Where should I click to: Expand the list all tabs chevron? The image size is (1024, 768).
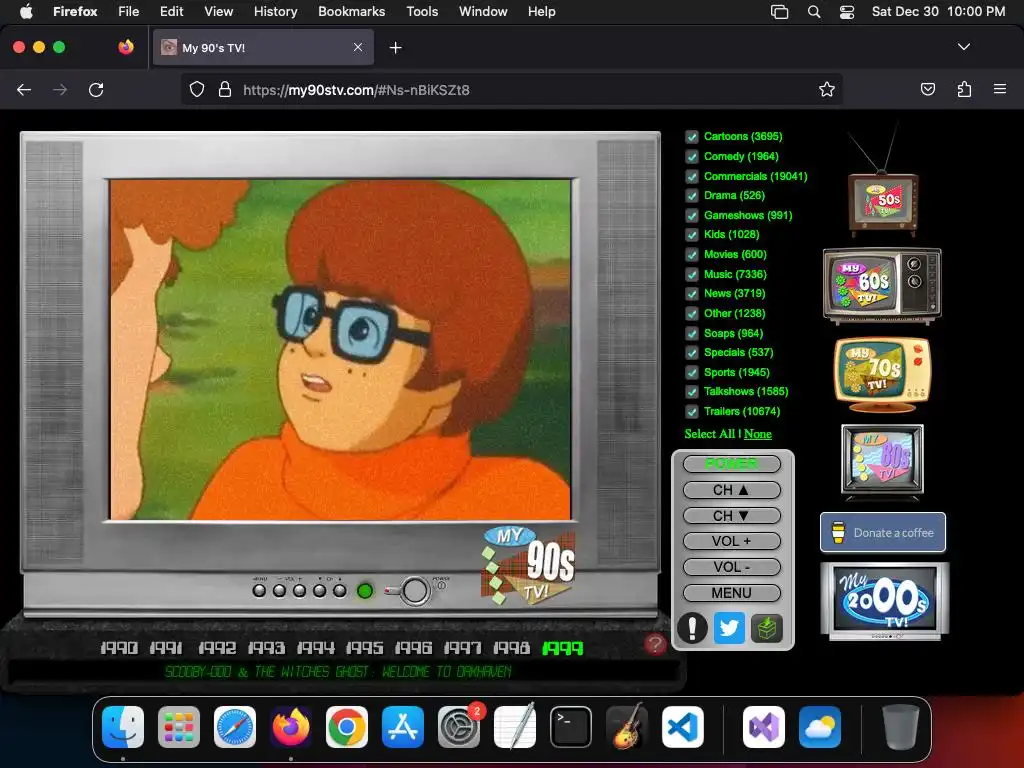[x=964, y=47]
